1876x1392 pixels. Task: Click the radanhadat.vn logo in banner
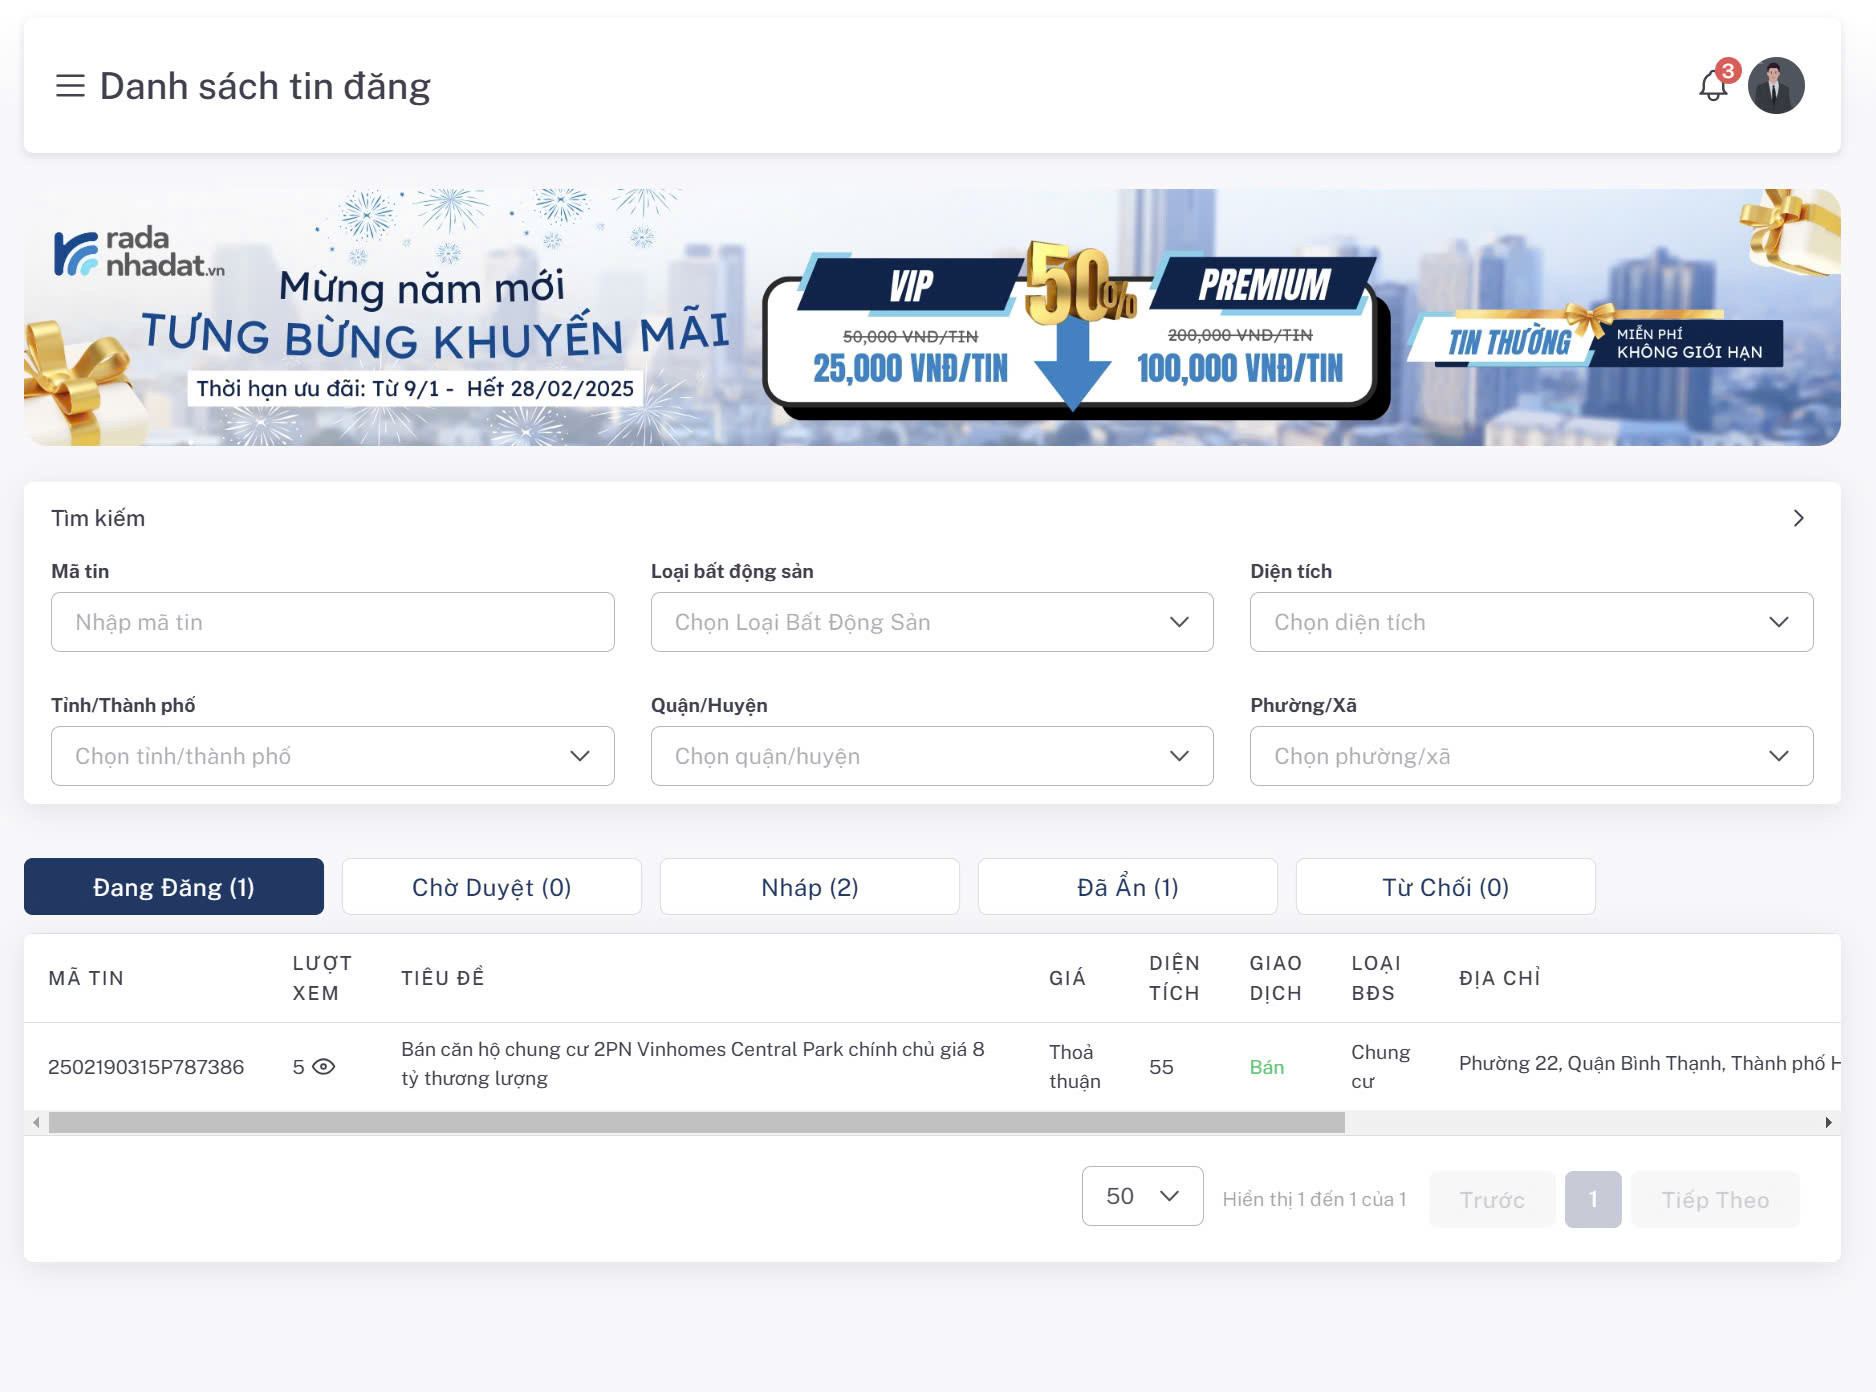138,251
